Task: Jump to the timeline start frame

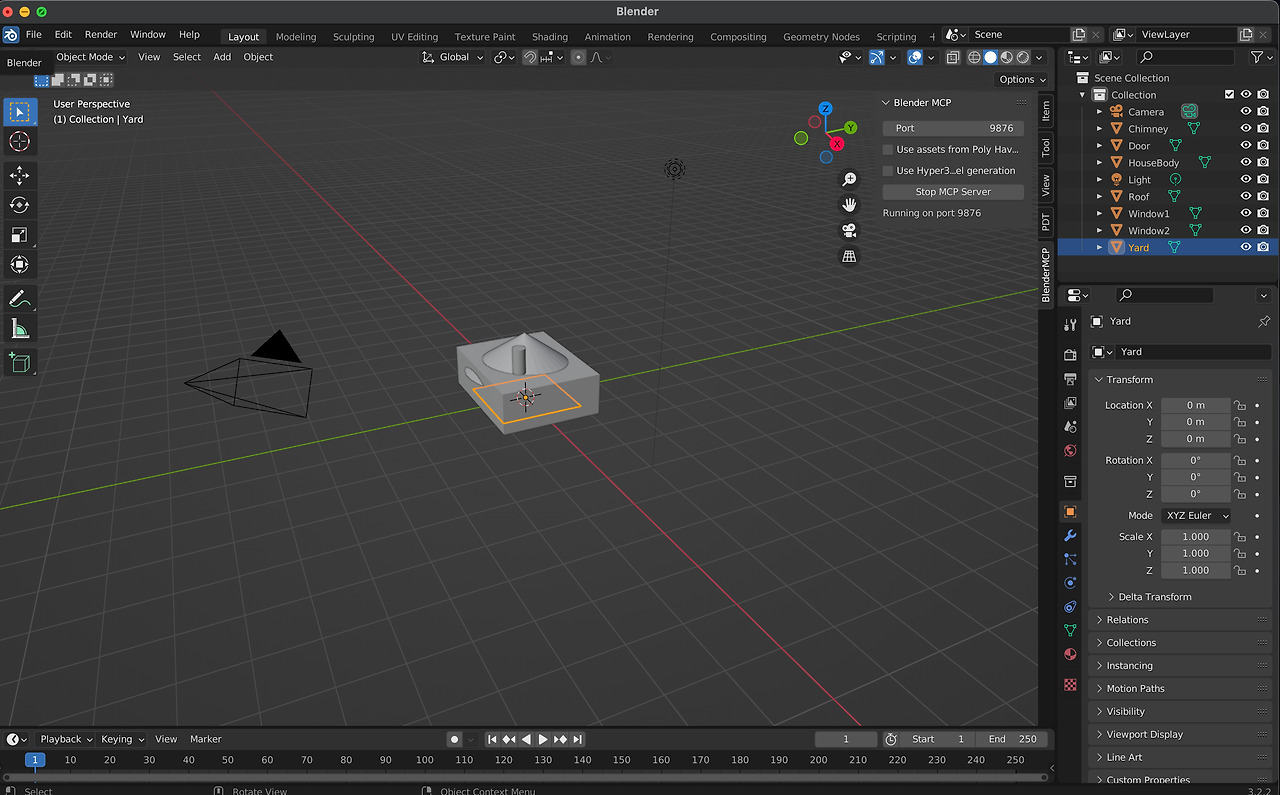Action: click(492, 739)
